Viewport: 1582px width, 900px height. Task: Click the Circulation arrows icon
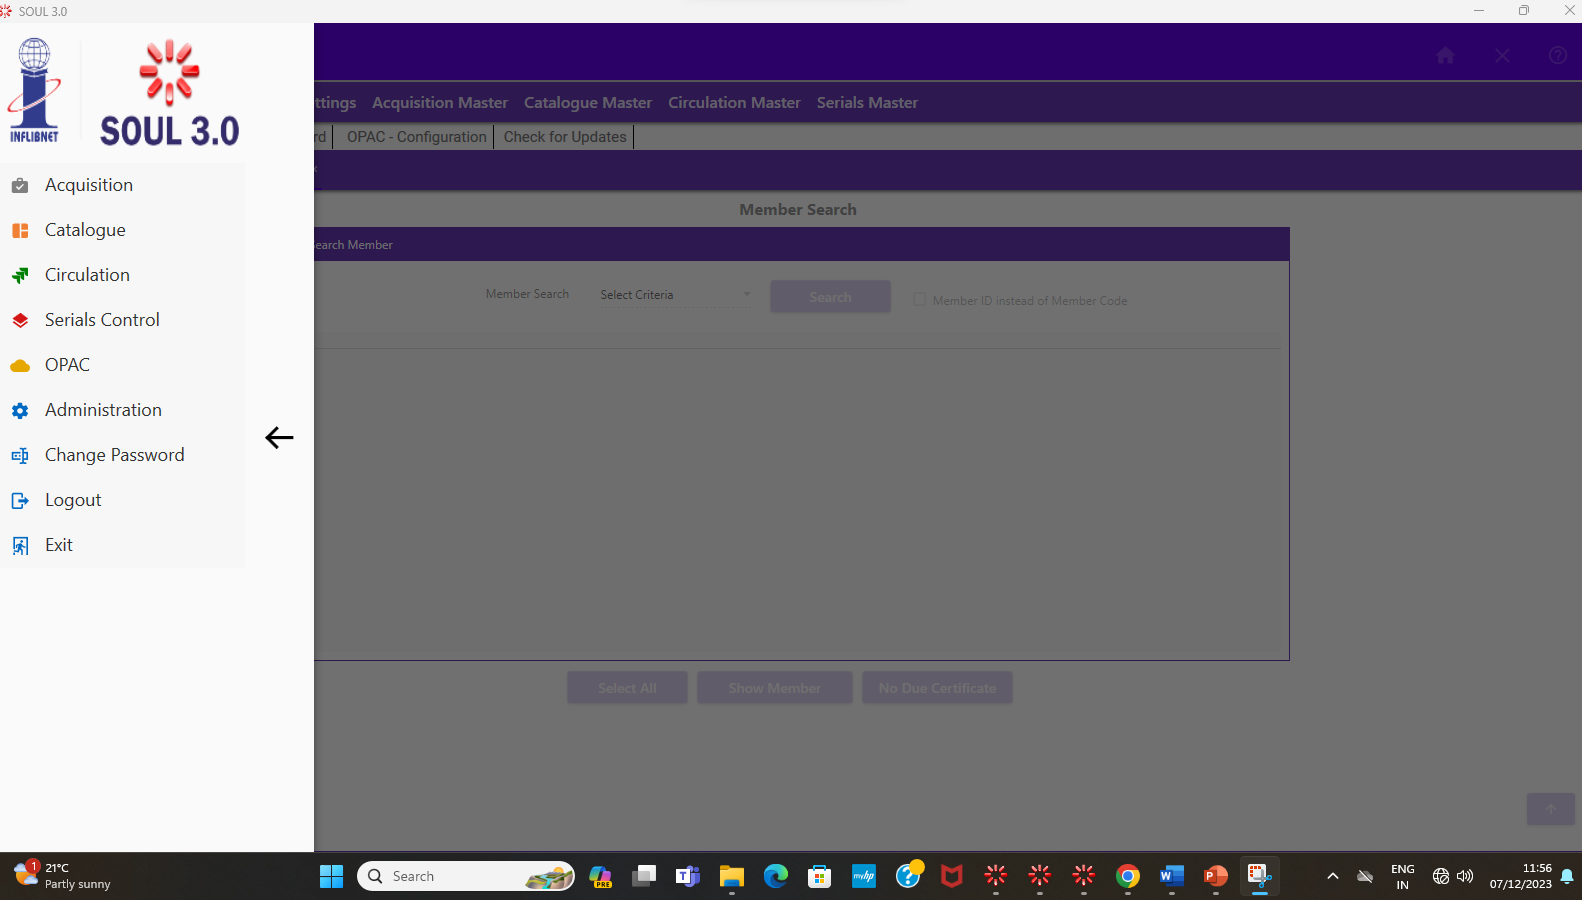click(x=20, y=276)
